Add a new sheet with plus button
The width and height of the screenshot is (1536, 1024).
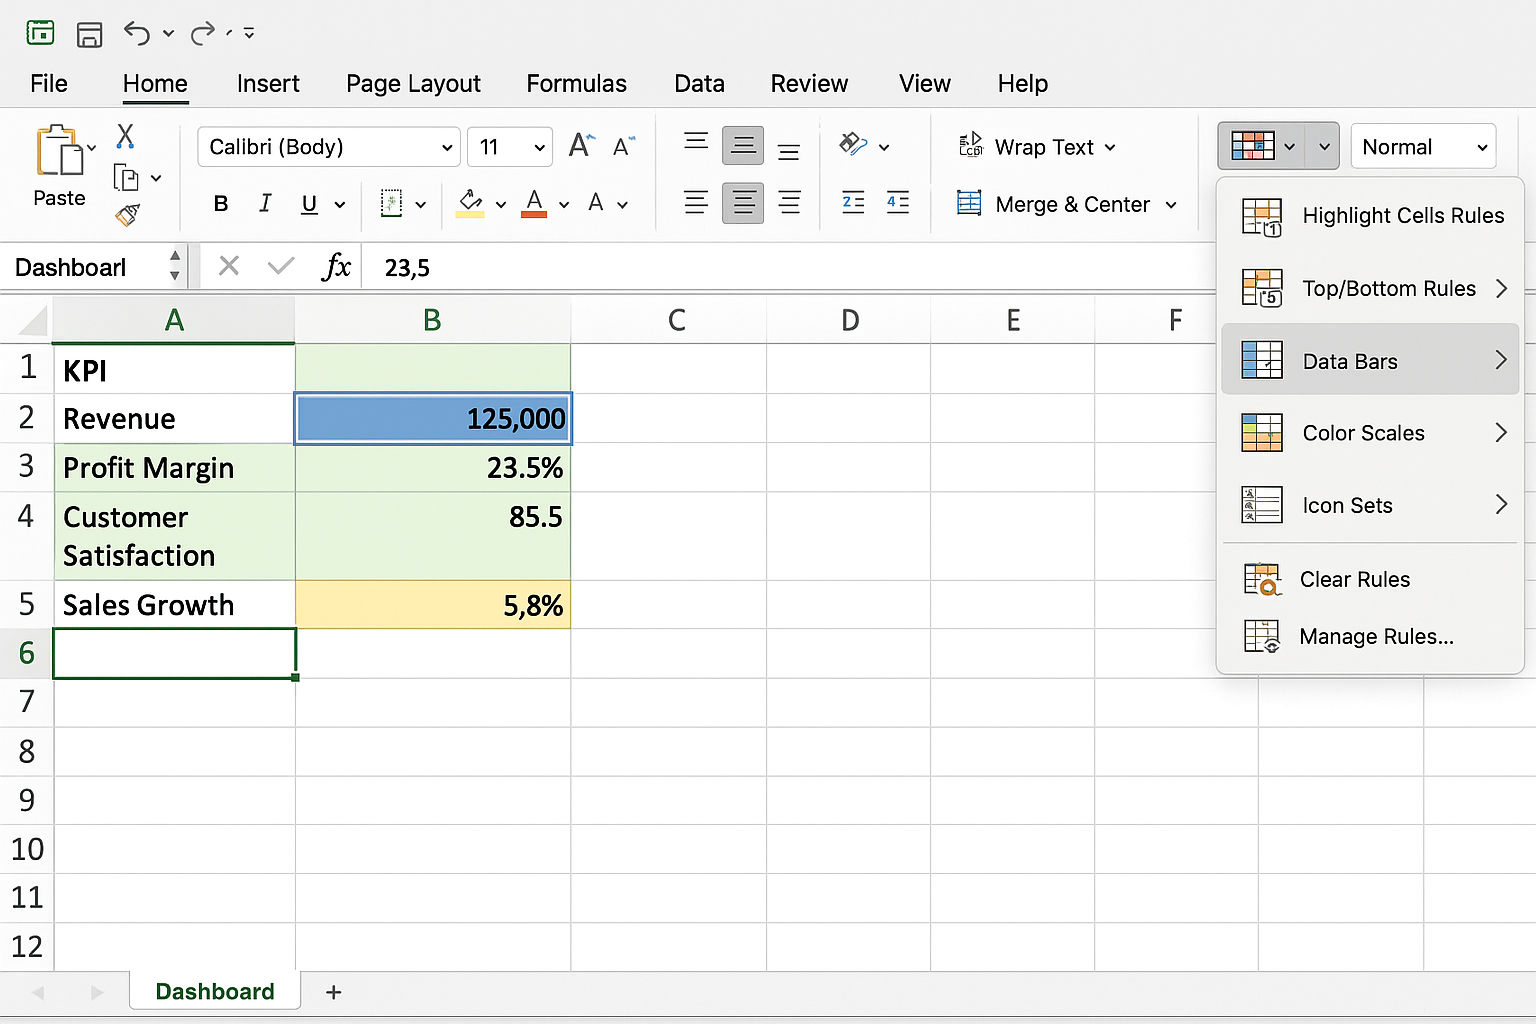click(x=334, y=992)
